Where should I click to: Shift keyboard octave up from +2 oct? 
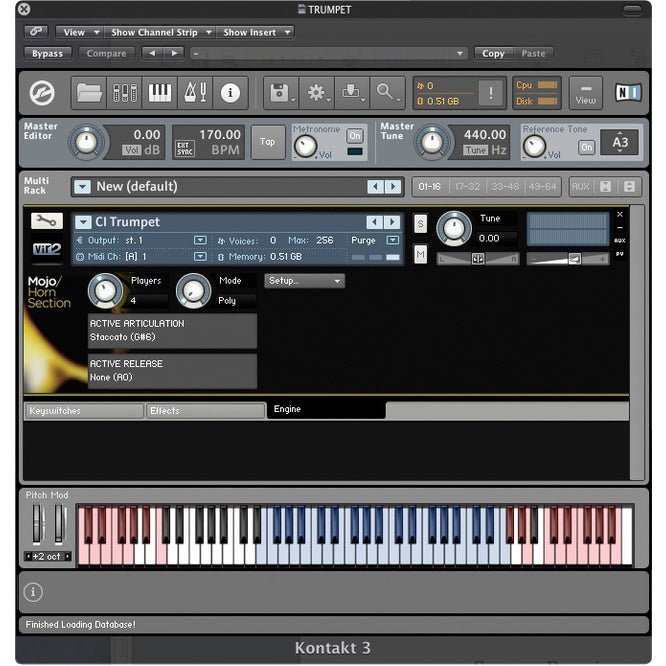(x=68, y=556)
